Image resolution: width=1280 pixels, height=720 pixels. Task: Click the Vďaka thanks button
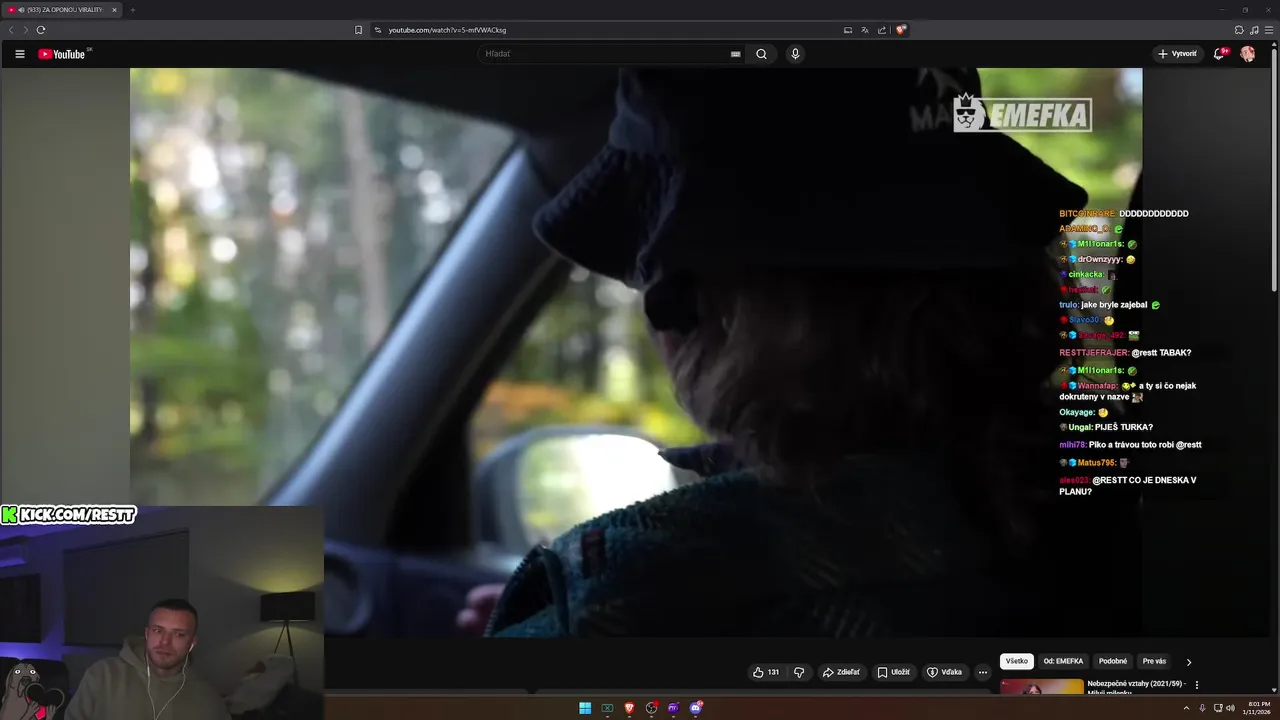pos(945,672)
